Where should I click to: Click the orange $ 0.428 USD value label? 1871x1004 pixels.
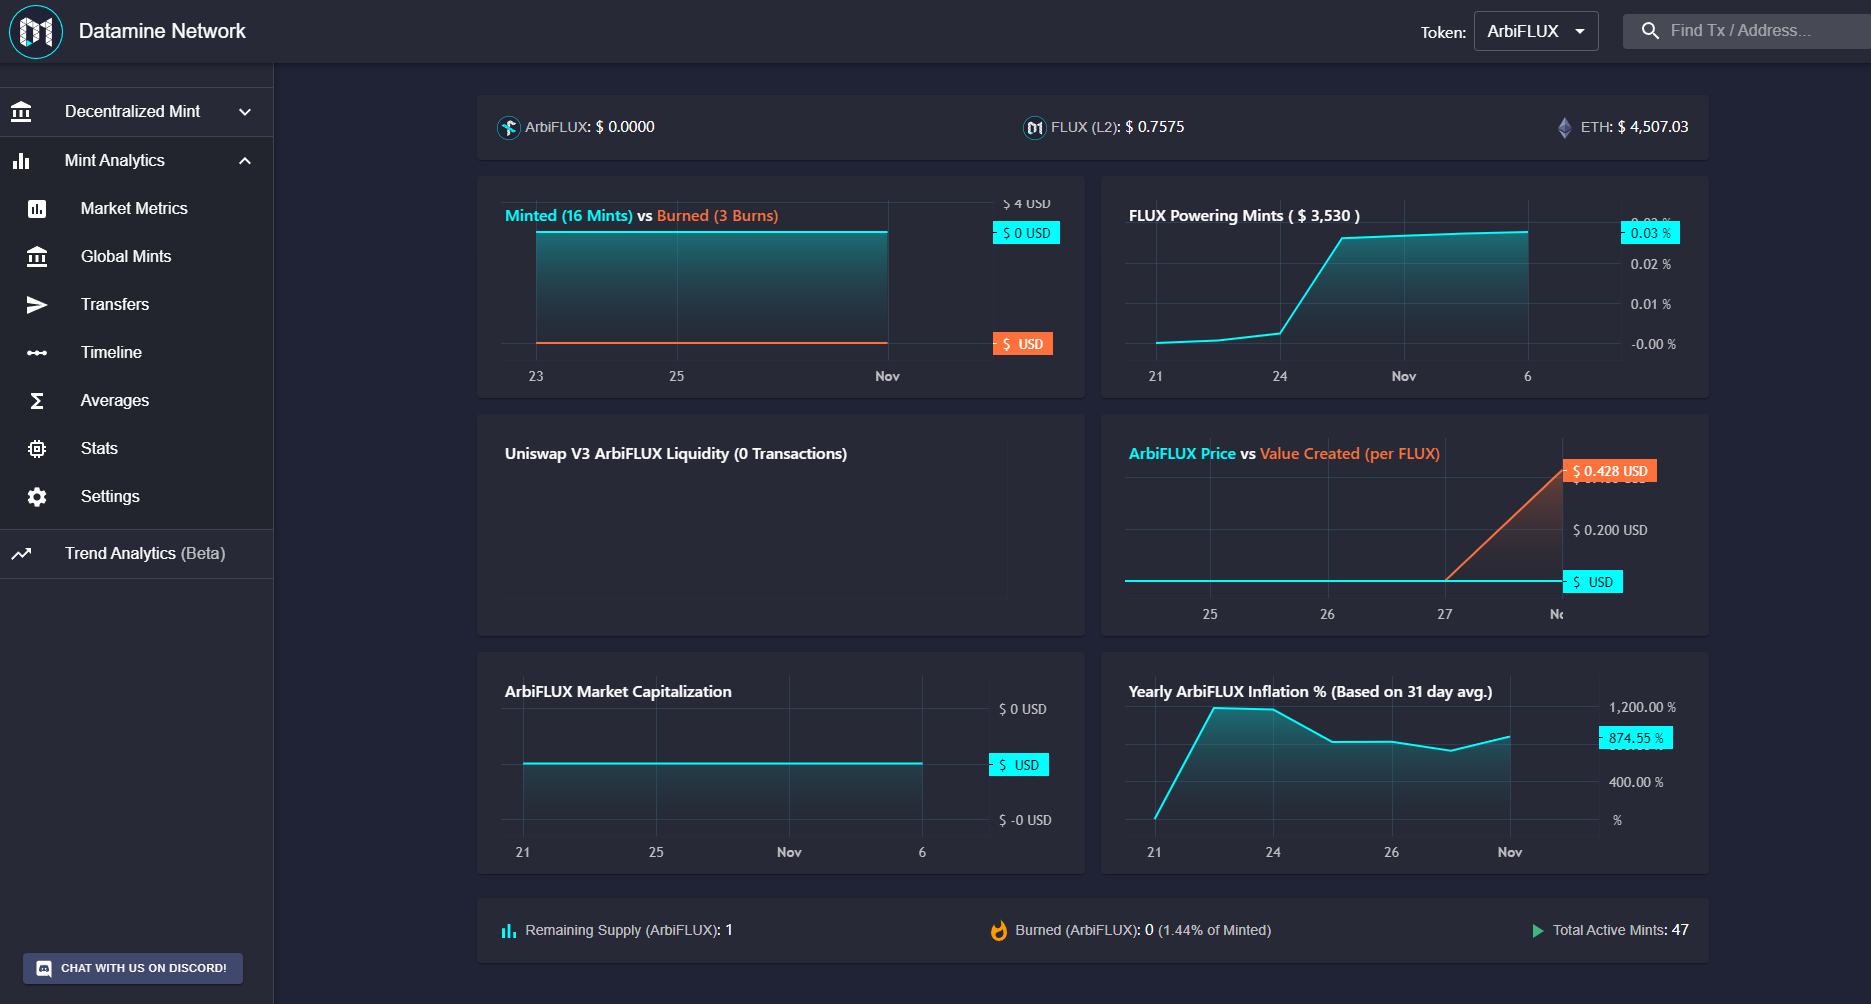click(x=1610, y=471)
